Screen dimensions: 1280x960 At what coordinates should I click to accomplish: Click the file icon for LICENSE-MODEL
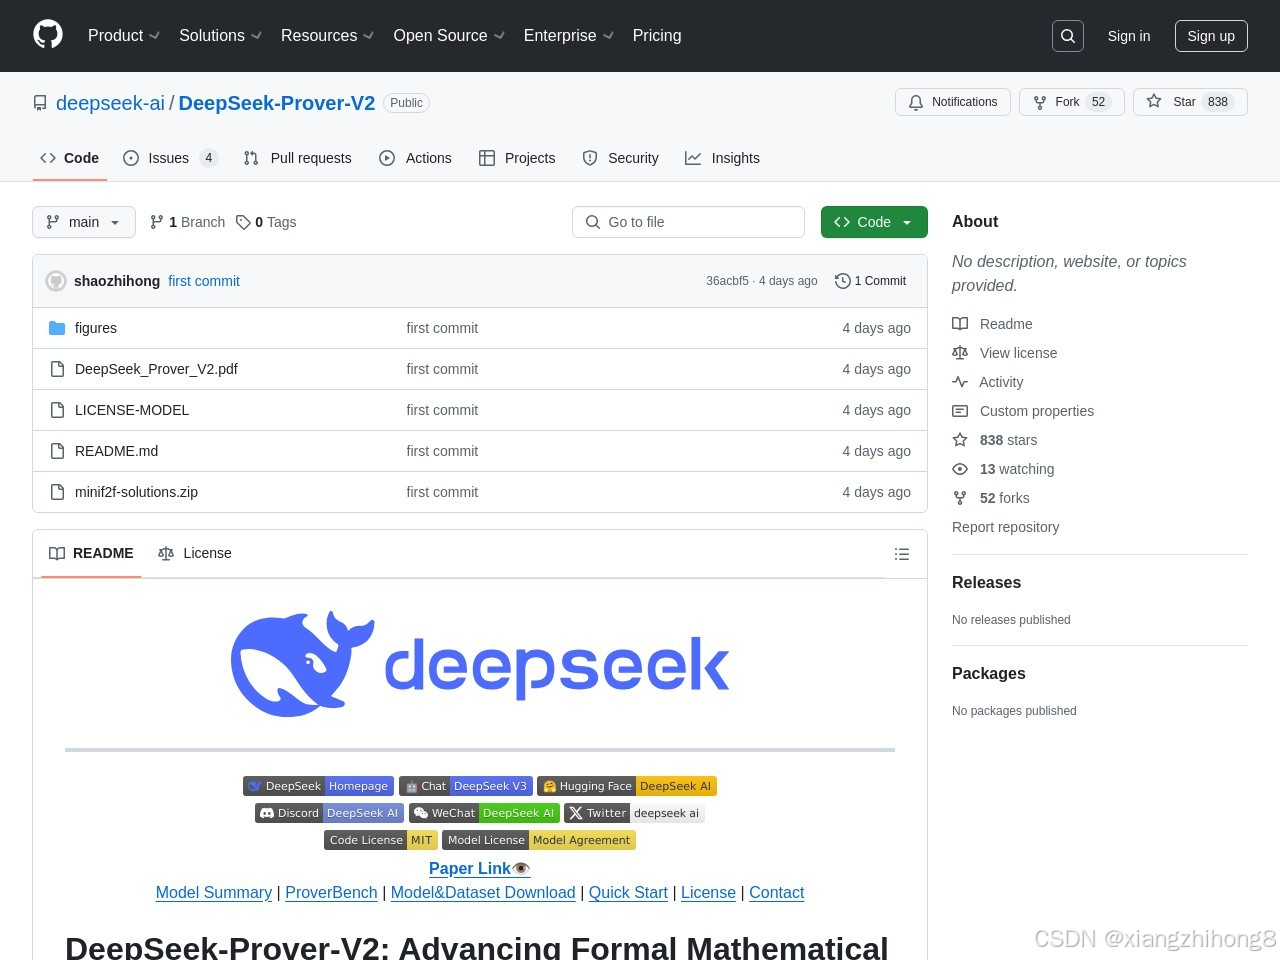tap(57, 410)
